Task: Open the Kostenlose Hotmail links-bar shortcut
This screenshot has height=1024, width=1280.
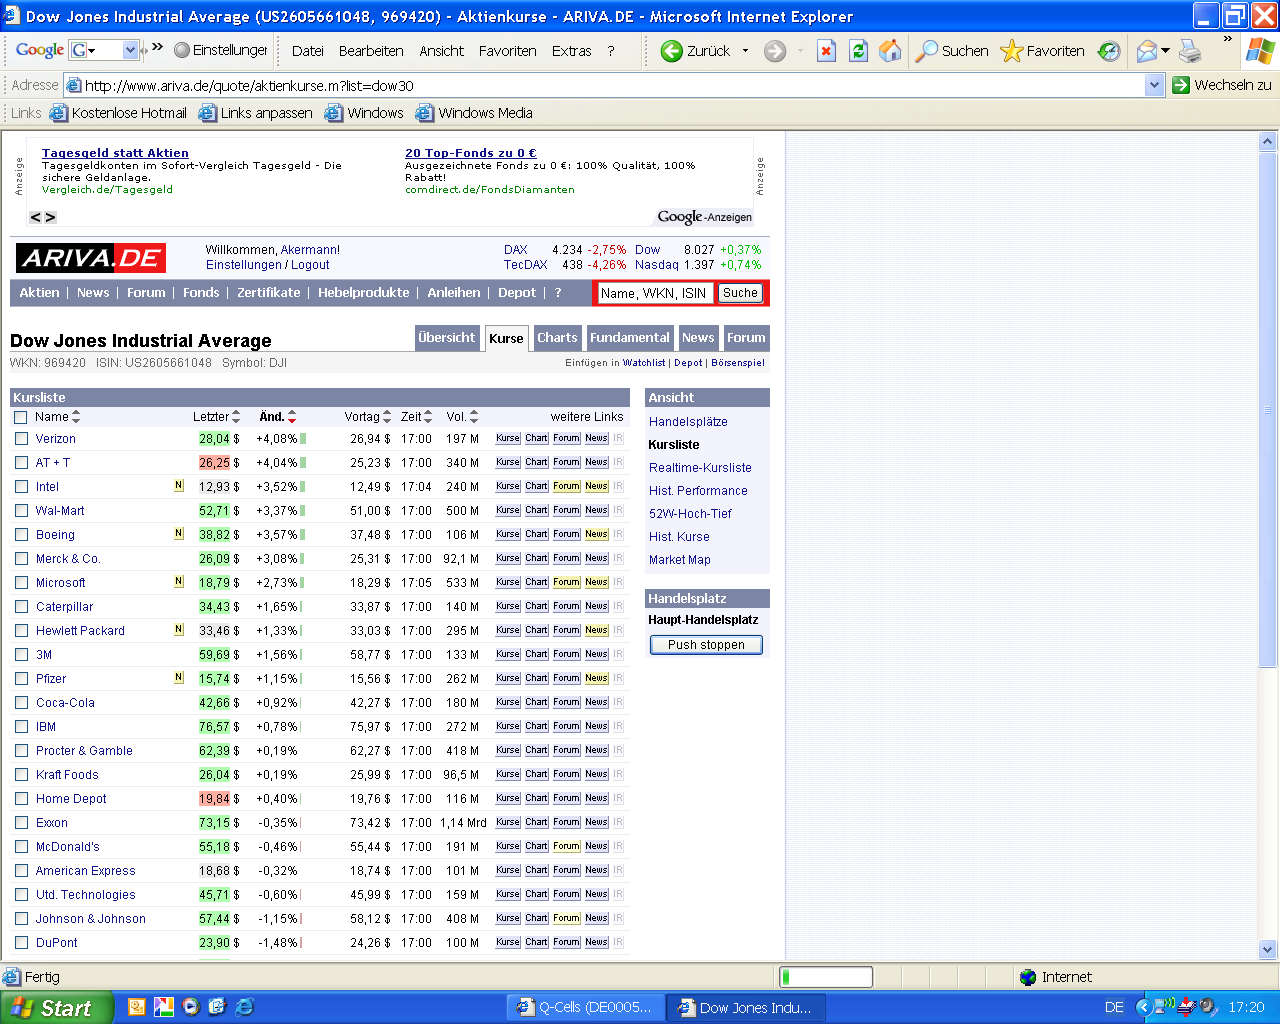Action: (119, 113)
